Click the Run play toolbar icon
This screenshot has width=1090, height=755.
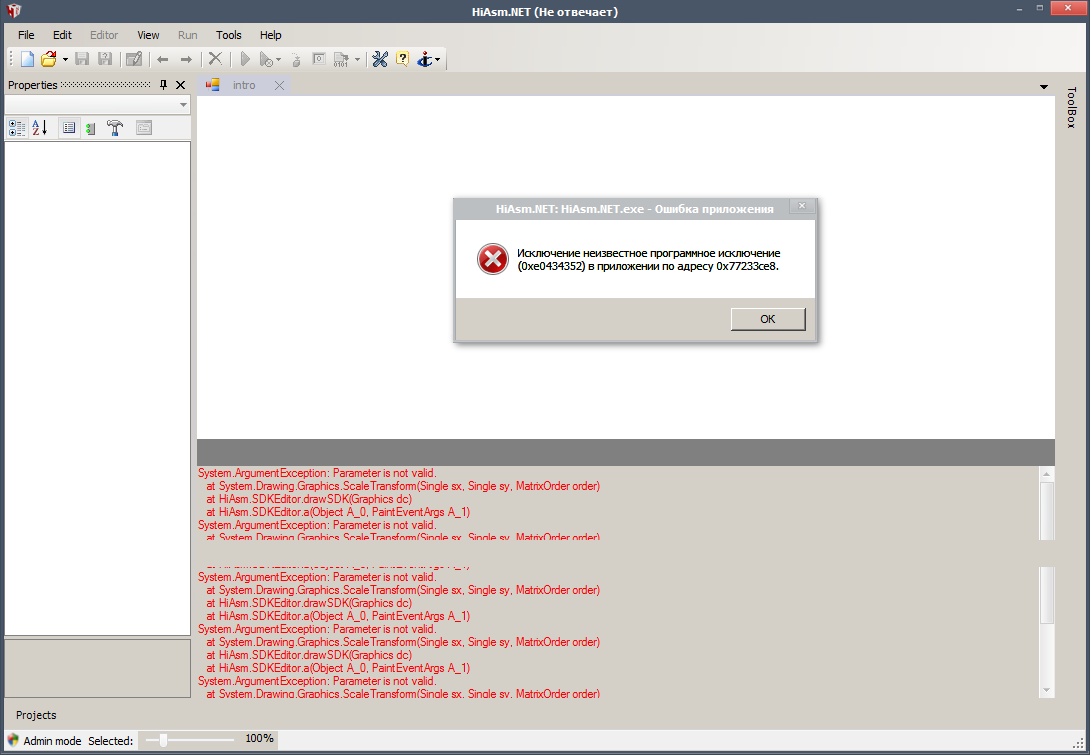(245, 59)
